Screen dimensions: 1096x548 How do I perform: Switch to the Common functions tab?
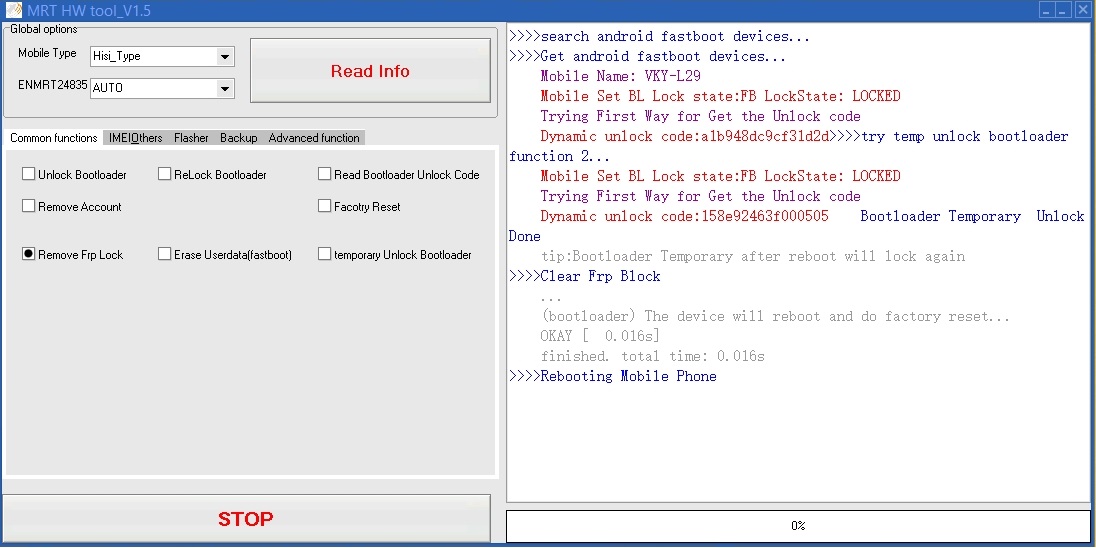pyautogui.click(x=54, y=138)
